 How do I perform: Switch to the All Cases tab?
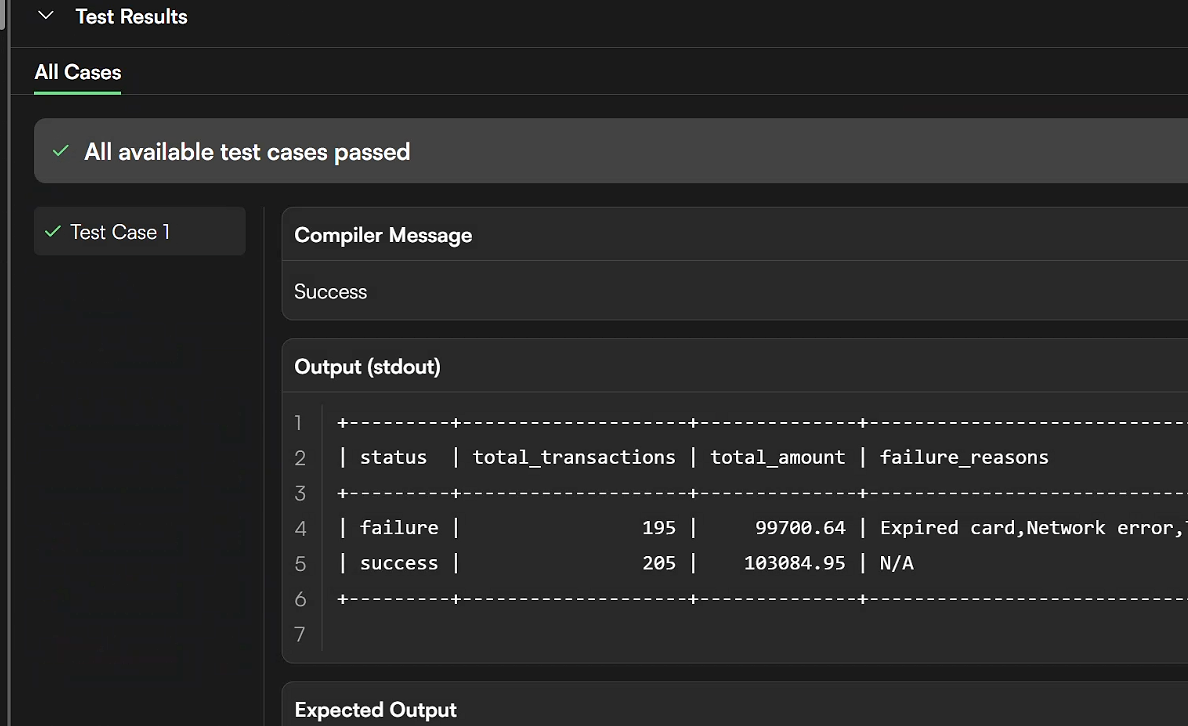click(x=78, y=72)
